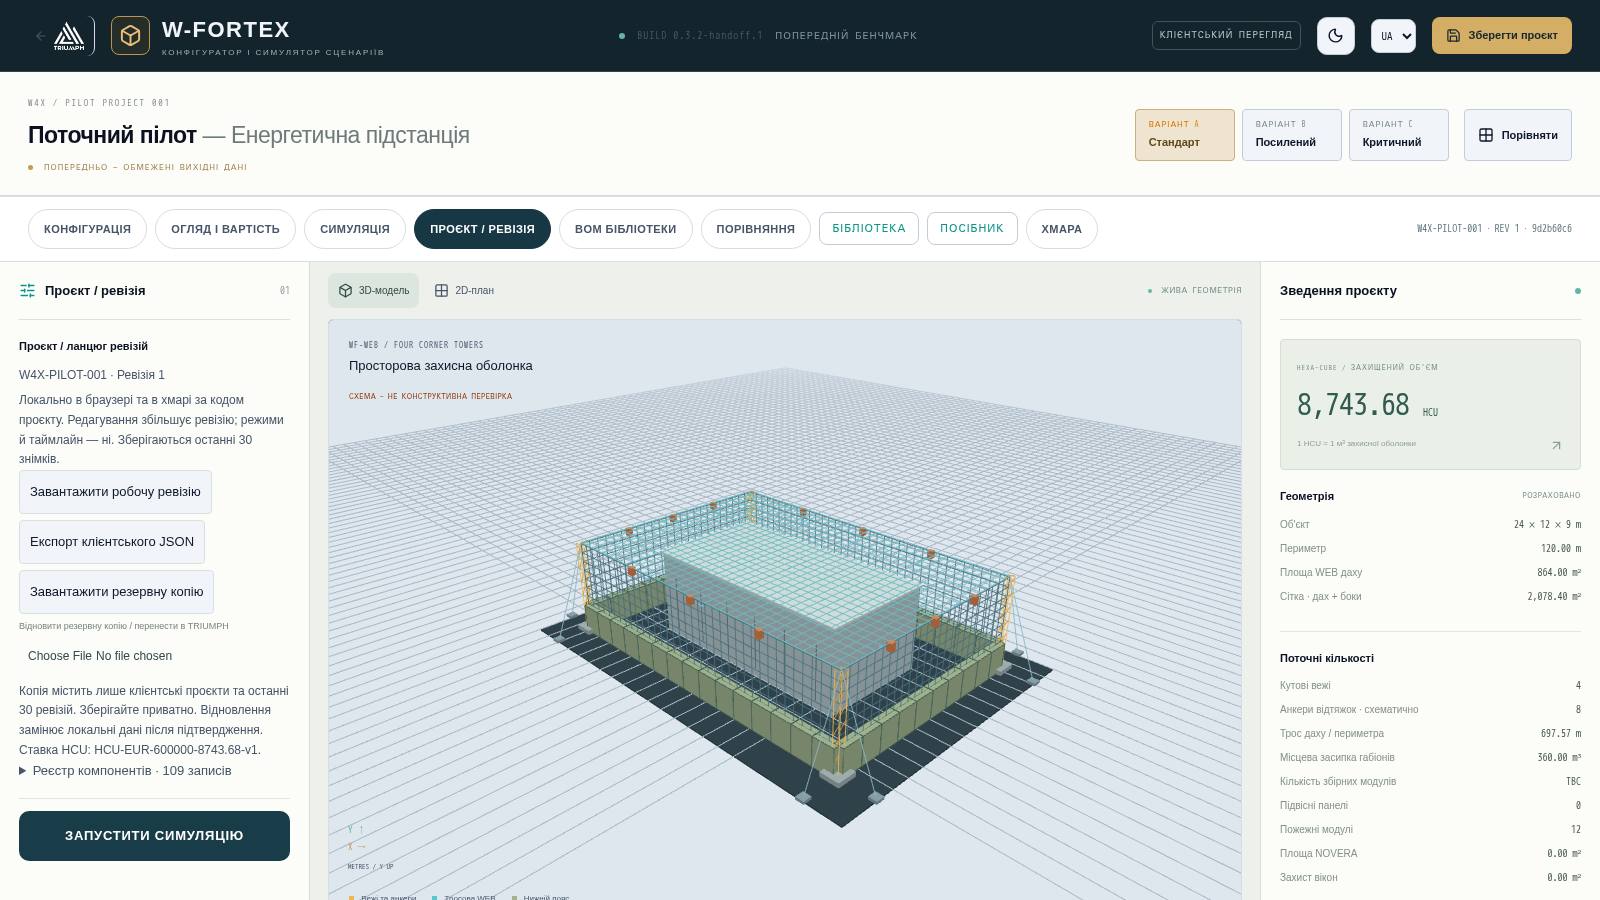Screen dimensions: 1600x900
Task: Open the Бібліотека link
Action: pos(869,228)
